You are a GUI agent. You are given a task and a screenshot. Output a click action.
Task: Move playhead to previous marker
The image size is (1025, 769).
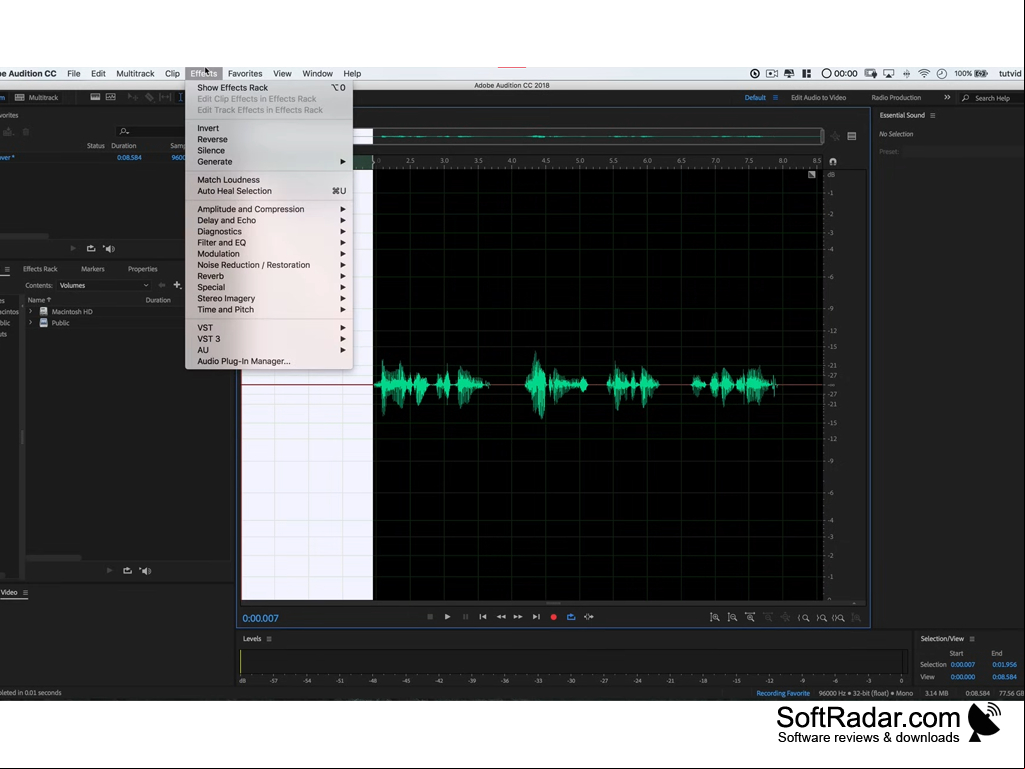point(483,617)
